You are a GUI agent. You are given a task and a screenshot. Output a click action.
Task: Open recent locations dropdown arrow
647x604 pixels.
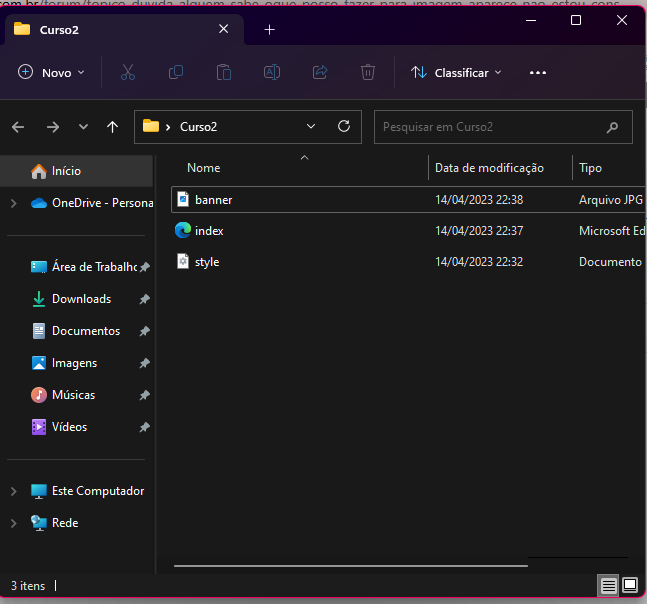point(83,127)
